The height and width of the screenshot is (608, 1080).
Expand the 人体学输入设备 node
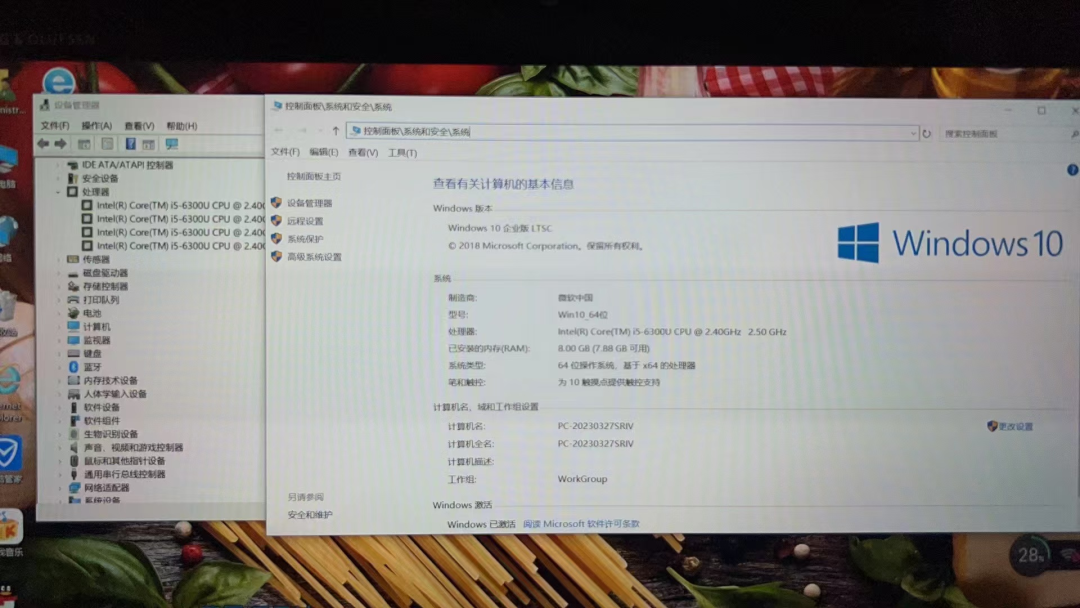tap(59, 395)
